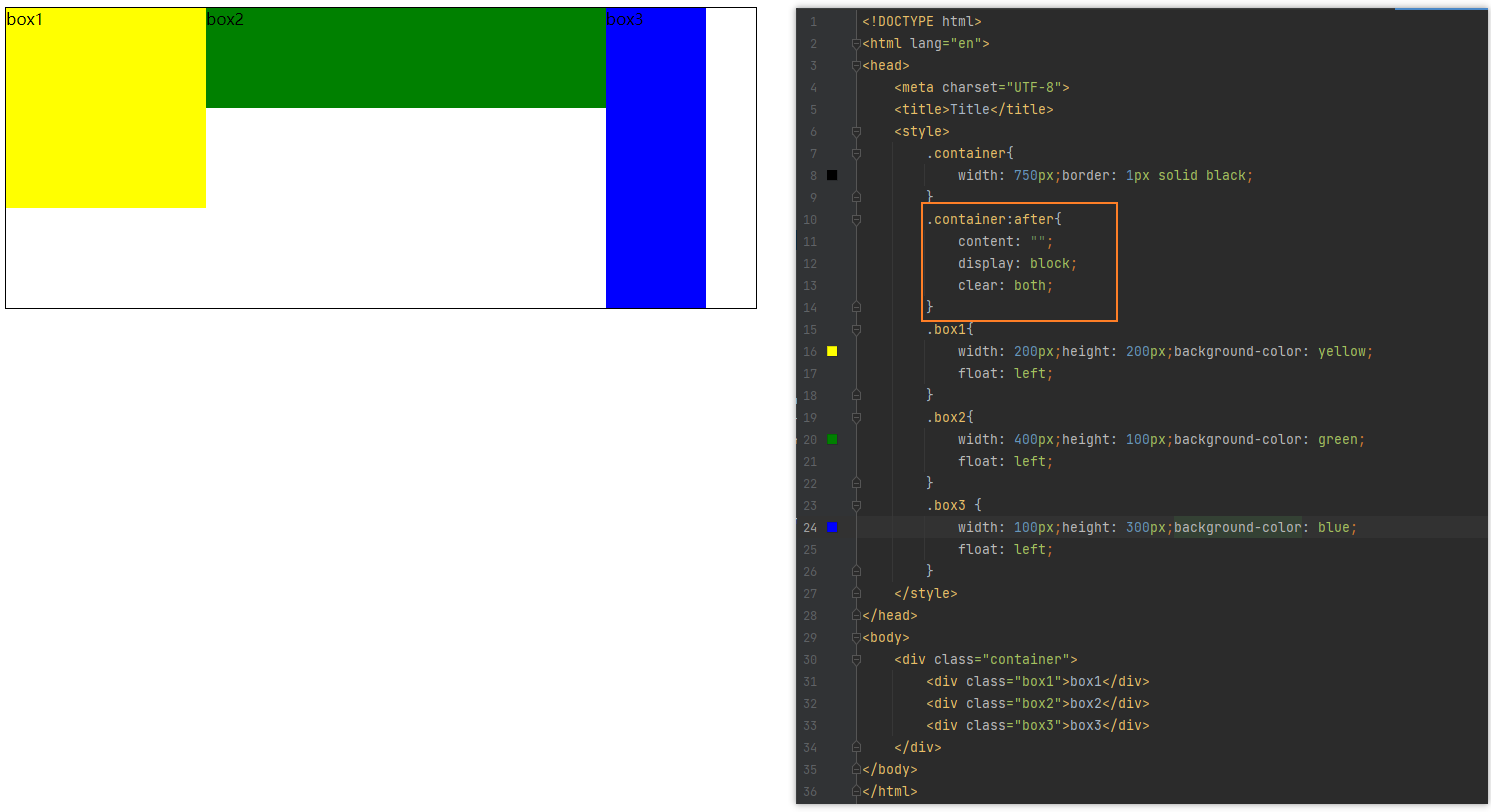Collapse the .box3 rule fold on line 23
This screenshot has height=812, width=1491.
(856, 505)
